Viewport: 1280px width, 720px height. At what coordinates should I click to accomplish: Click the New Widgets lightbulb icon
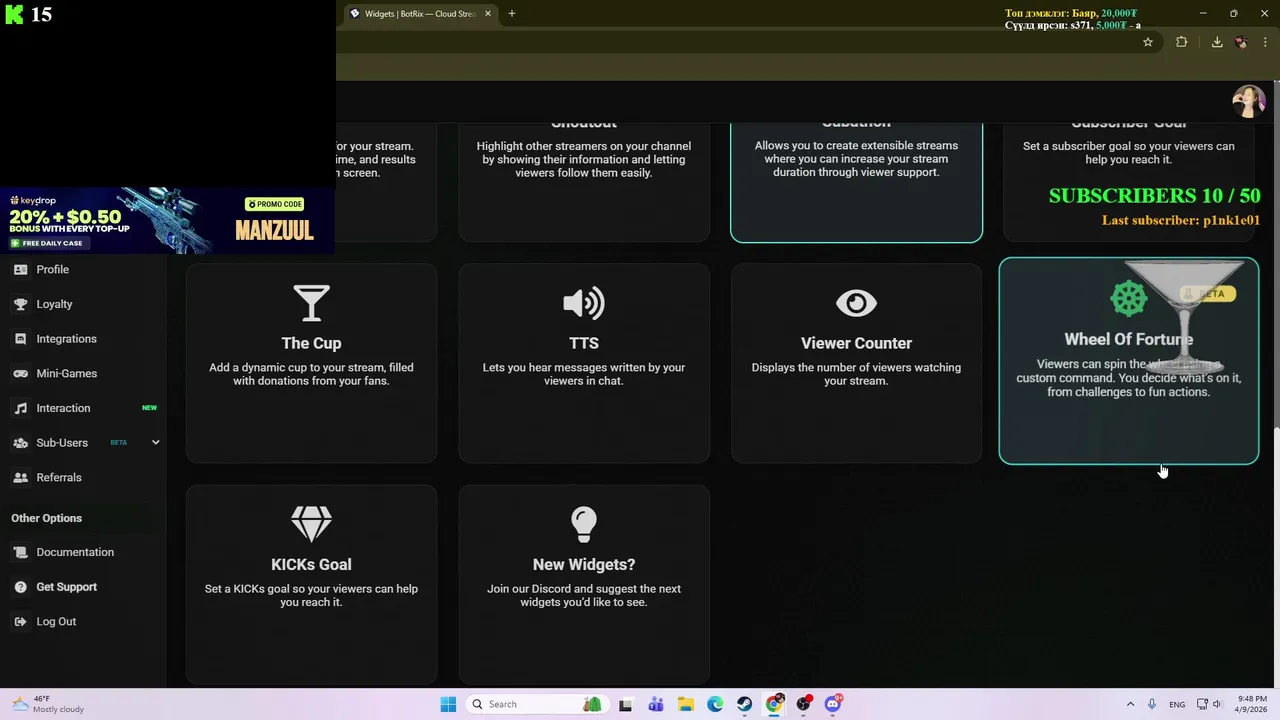tap(584, 524)
